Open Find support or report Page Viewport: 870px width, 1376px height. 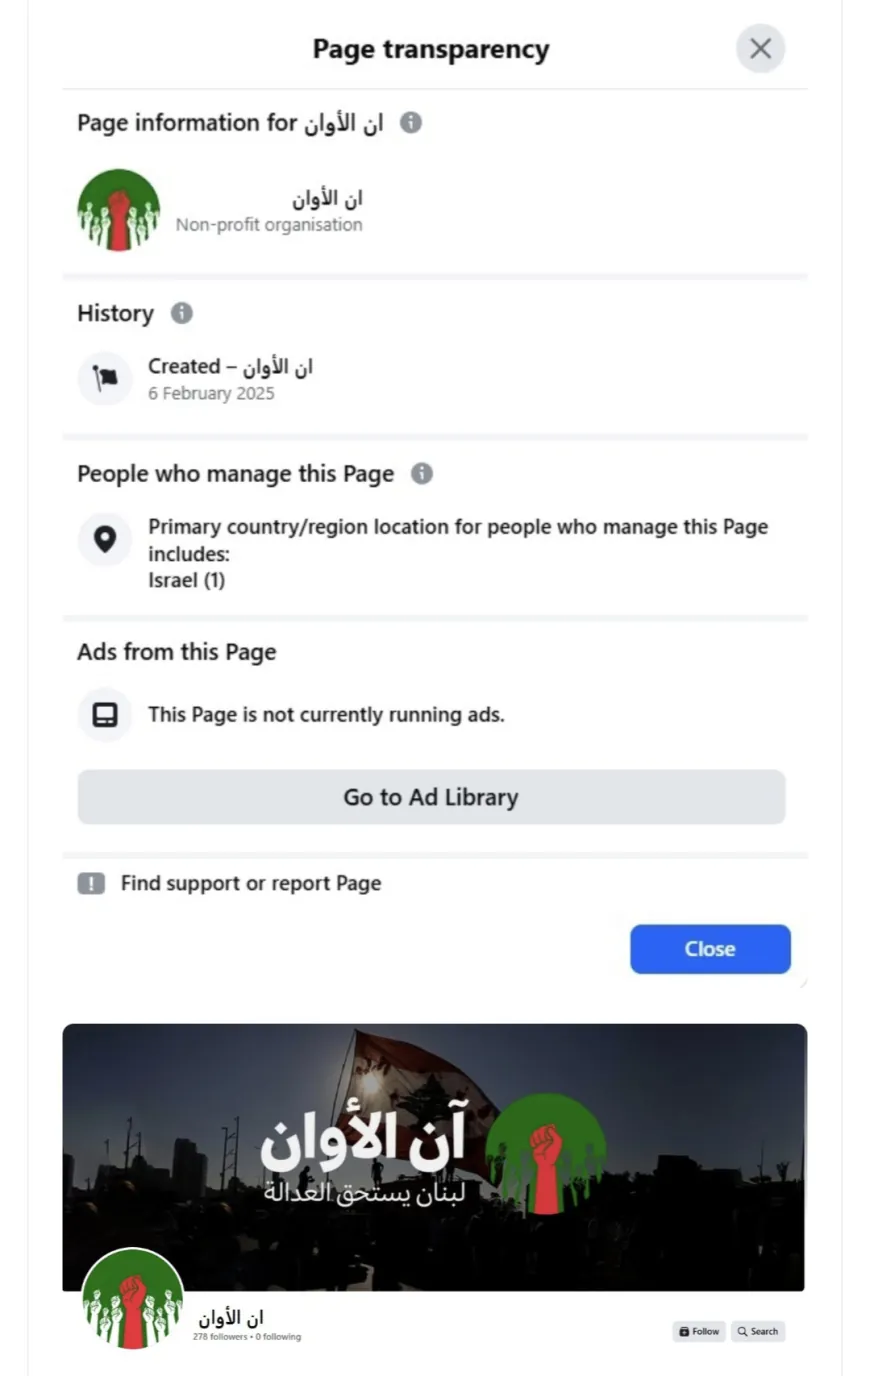click(251, 883)
